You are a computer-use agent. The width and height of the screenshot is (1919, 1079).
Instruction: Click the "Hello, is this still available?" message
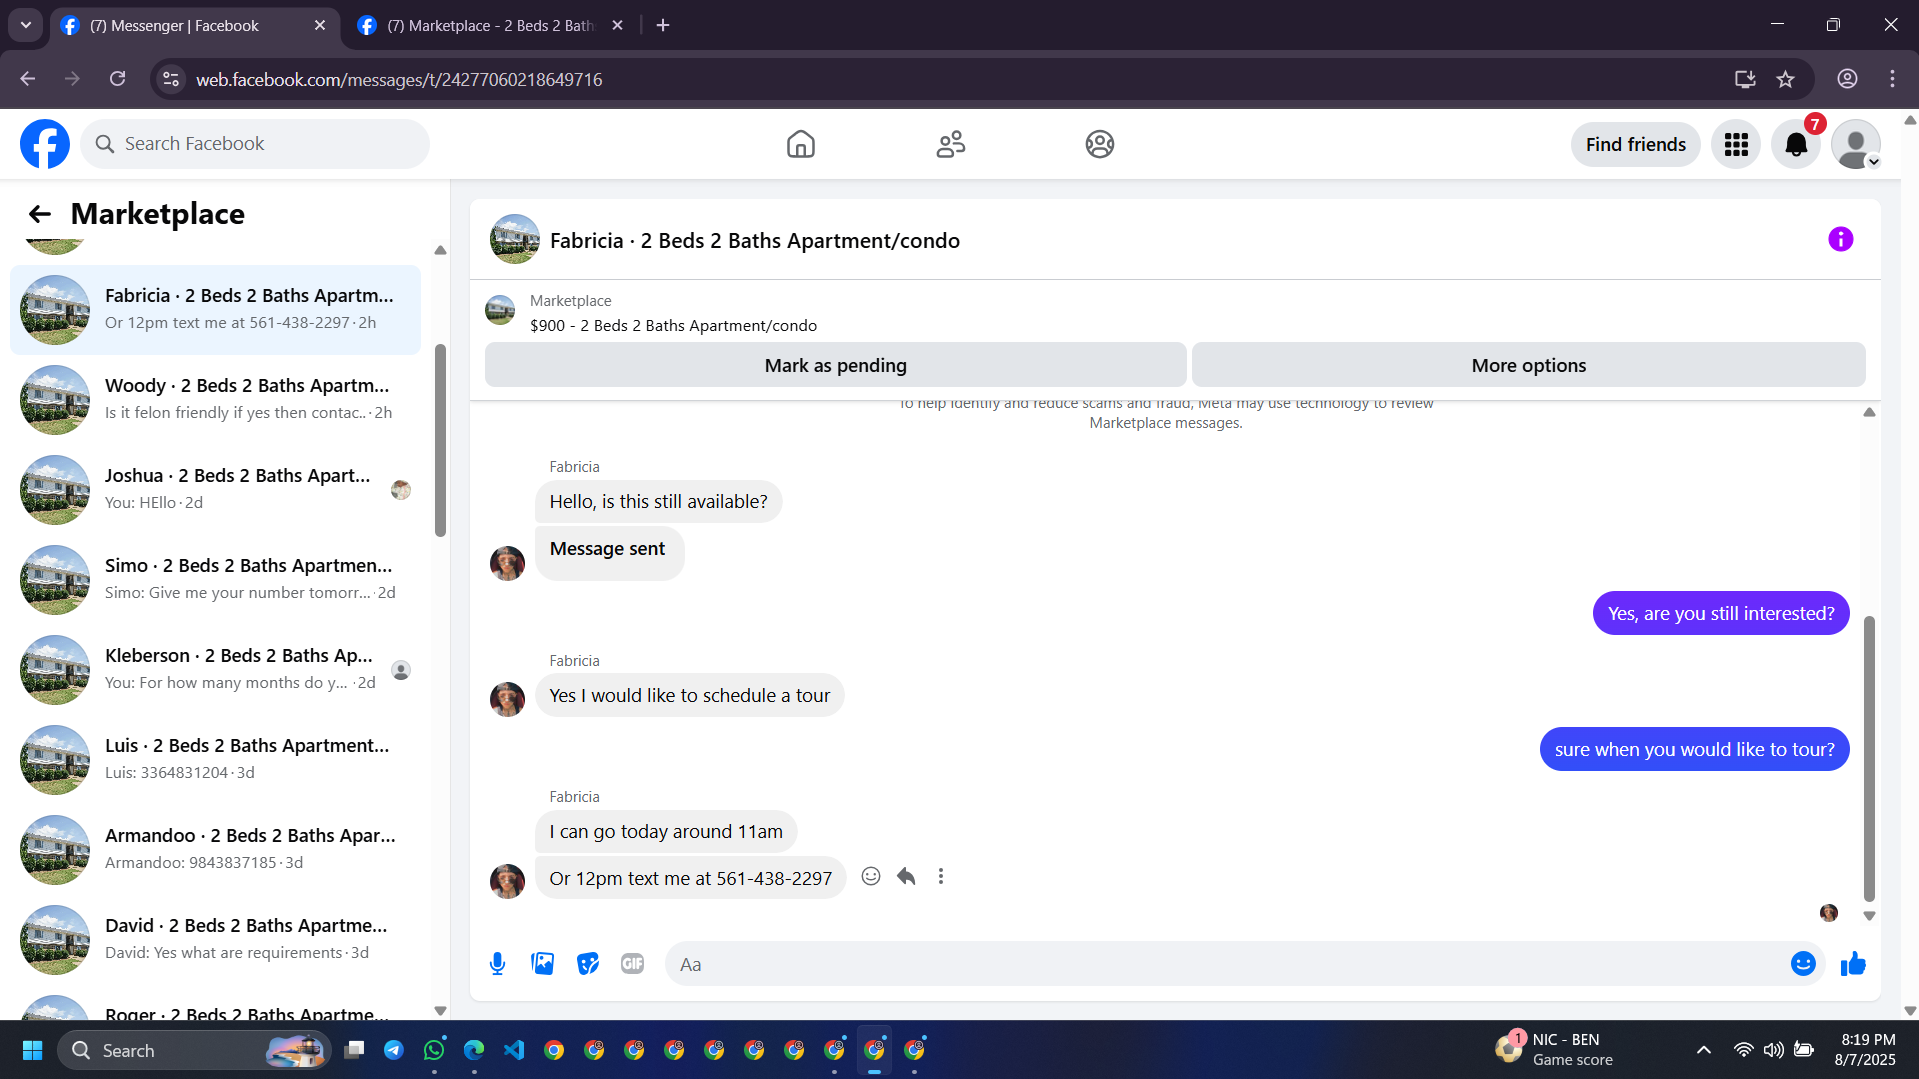point(658,502)
